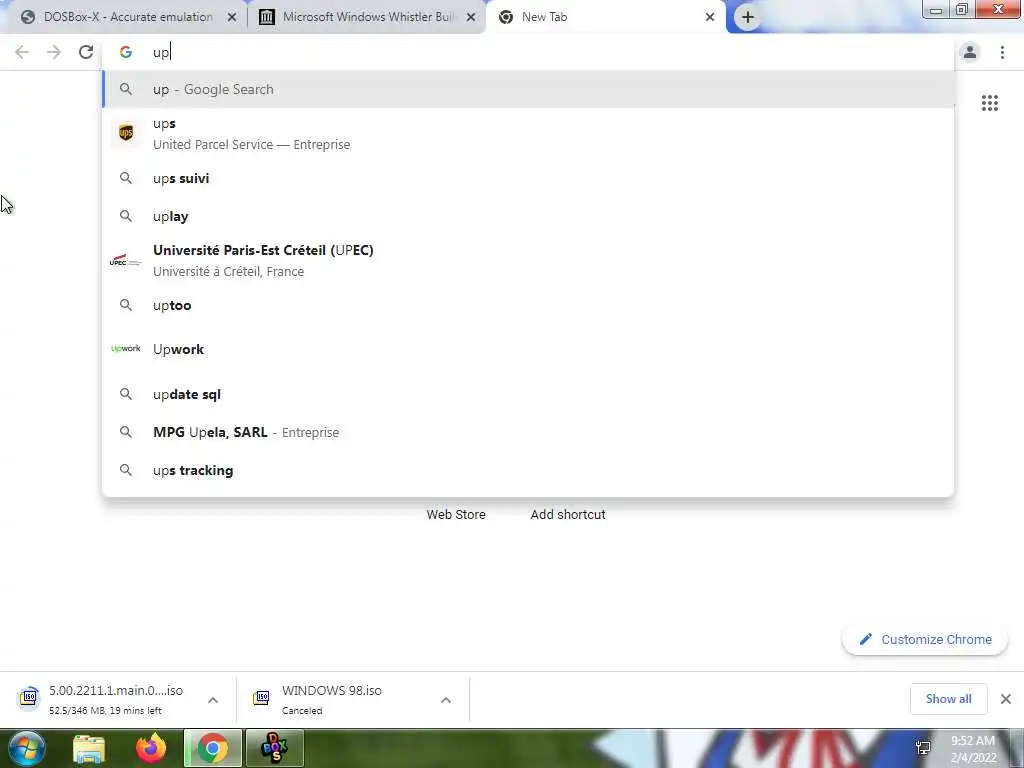Click the magnifier icon beside 'ups tracking'
Image resolution: width=1024 pixels, height=768 pixels.
click(125, 470)
